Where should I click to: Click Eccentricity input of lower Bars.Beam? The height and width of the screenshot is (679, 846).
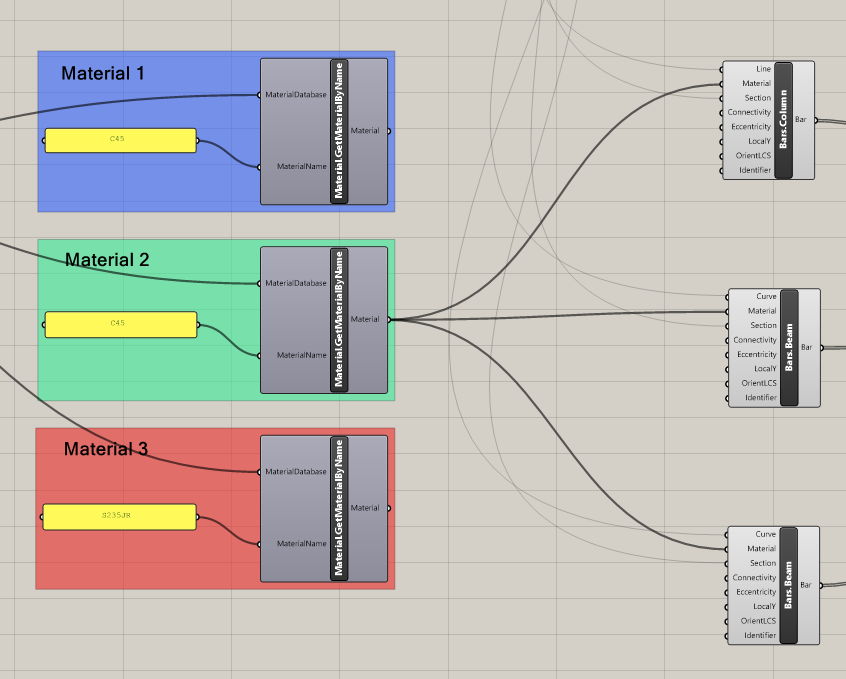[756, 592]
